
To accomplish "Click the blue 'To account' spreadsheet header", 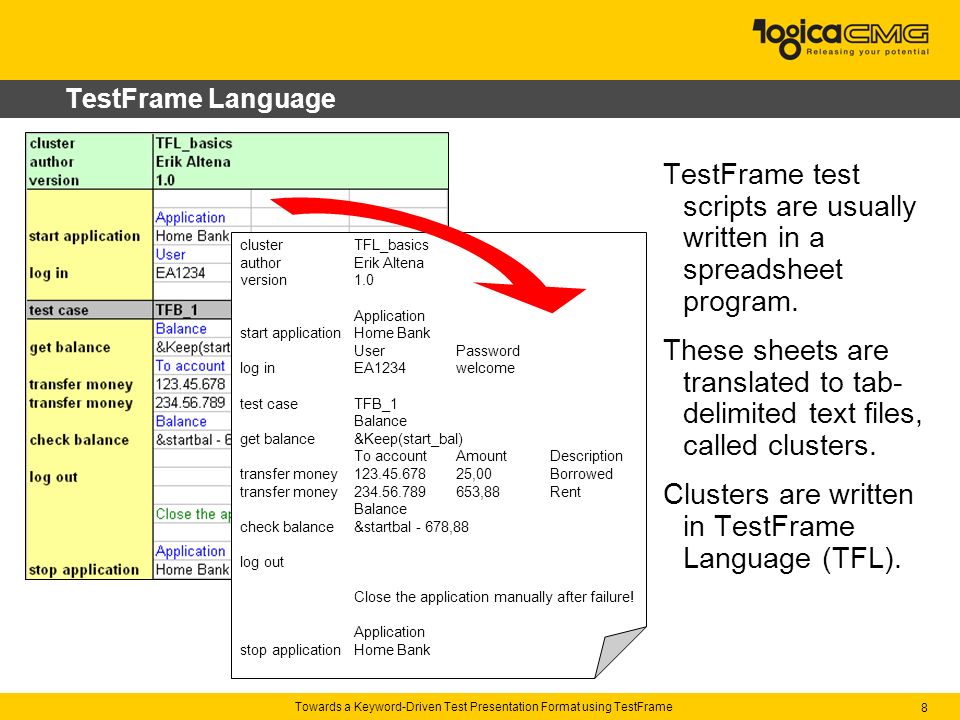I will [190, 366].
